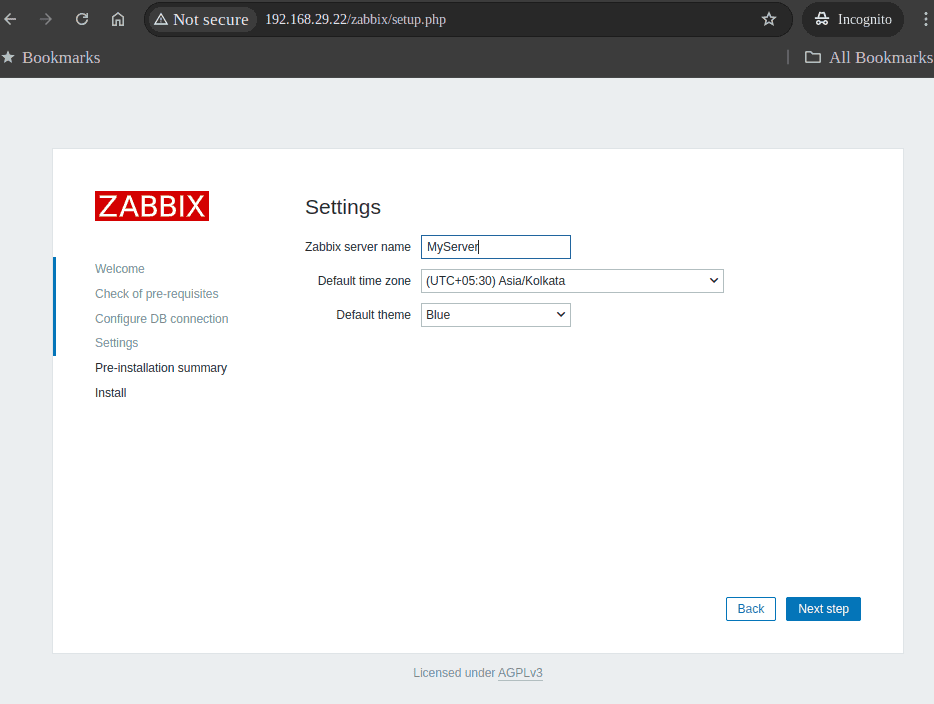Go to Configure DB connection step
The height and width of the screenshot is (704, 934).
click(x=162, y=319)
